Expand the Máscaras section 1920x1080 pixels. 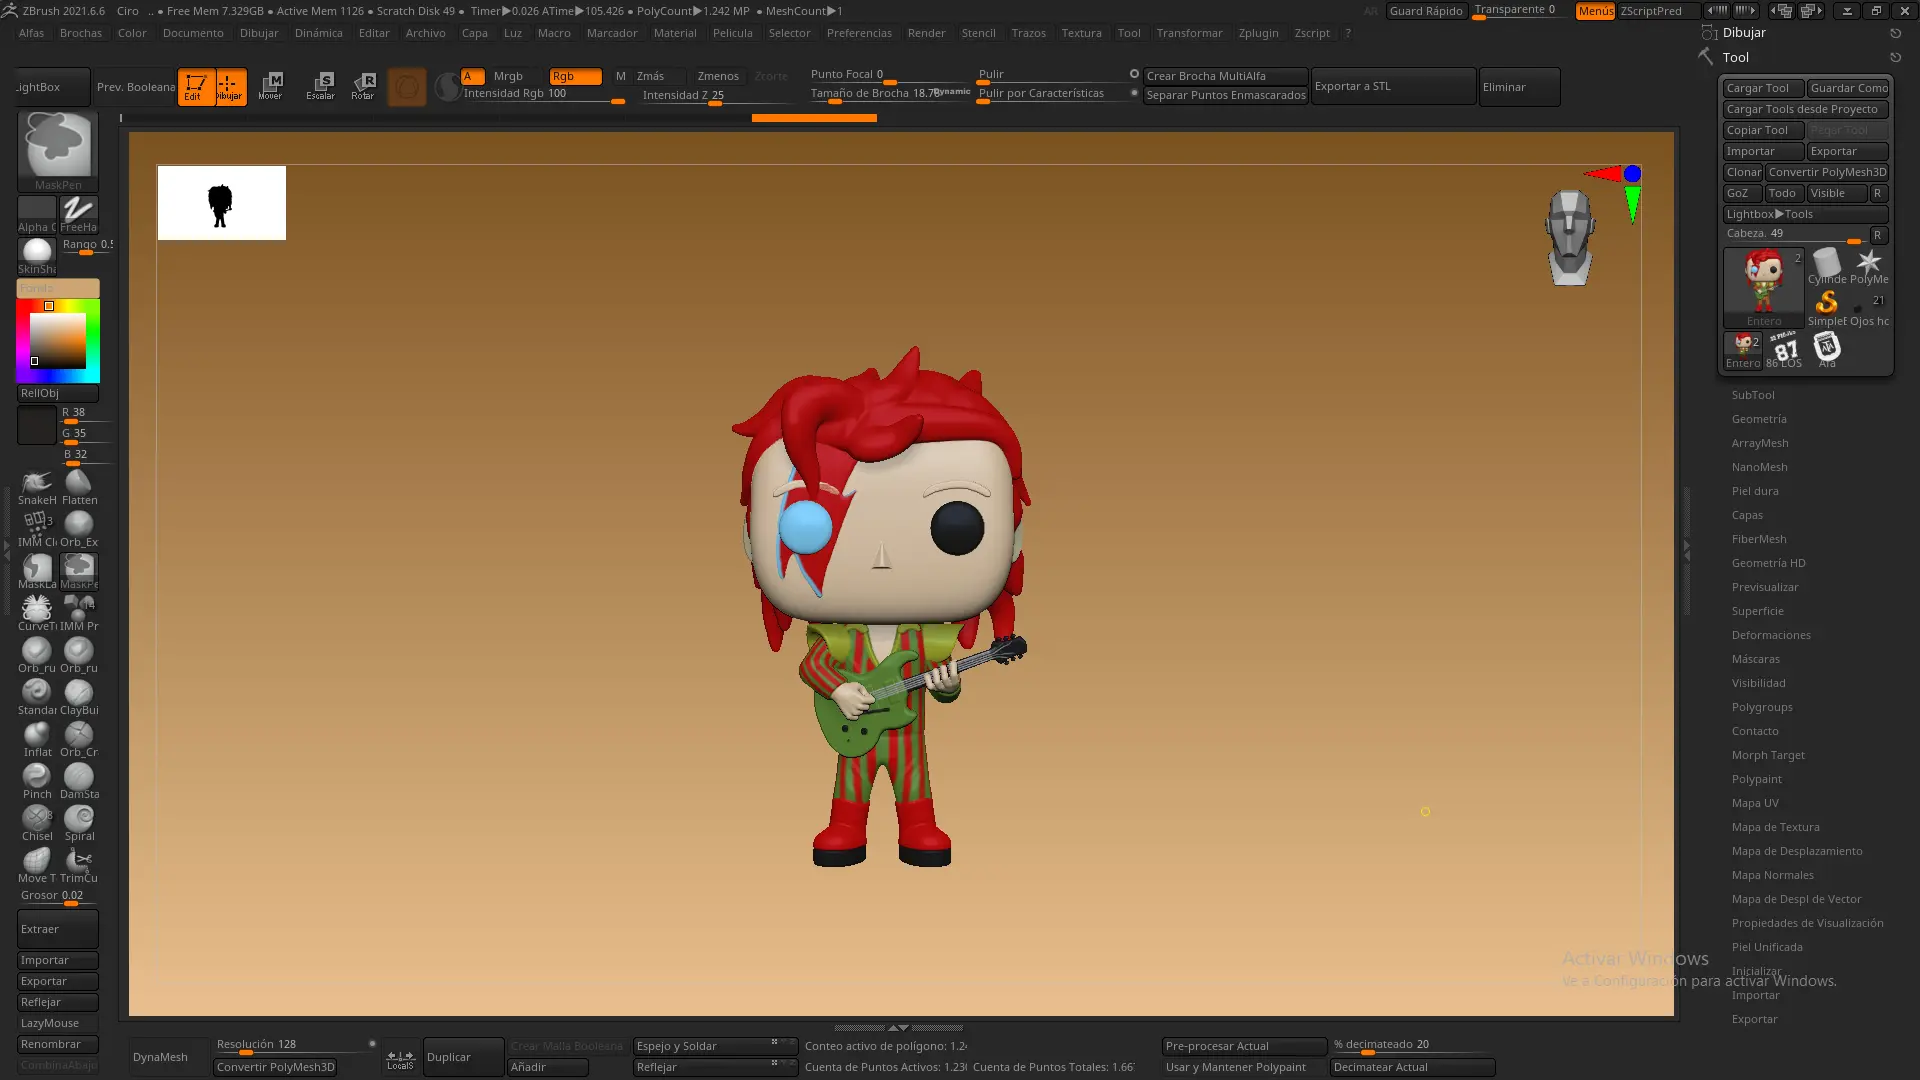pos(1756,659)
